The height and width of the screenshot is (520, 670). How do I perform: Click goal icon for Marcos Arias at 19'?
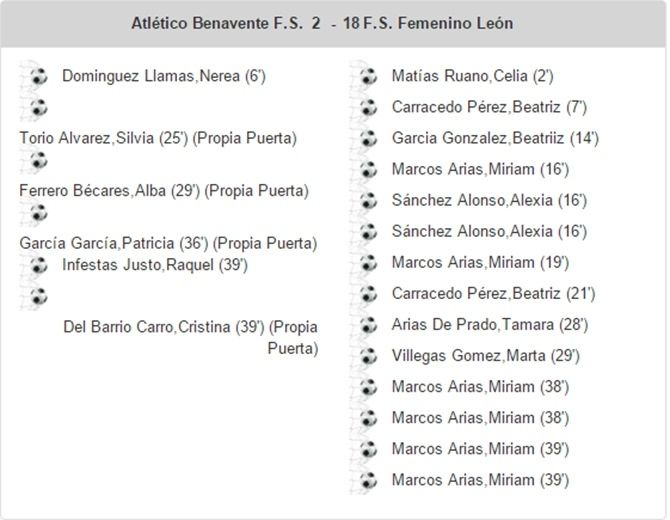(368, 263)
